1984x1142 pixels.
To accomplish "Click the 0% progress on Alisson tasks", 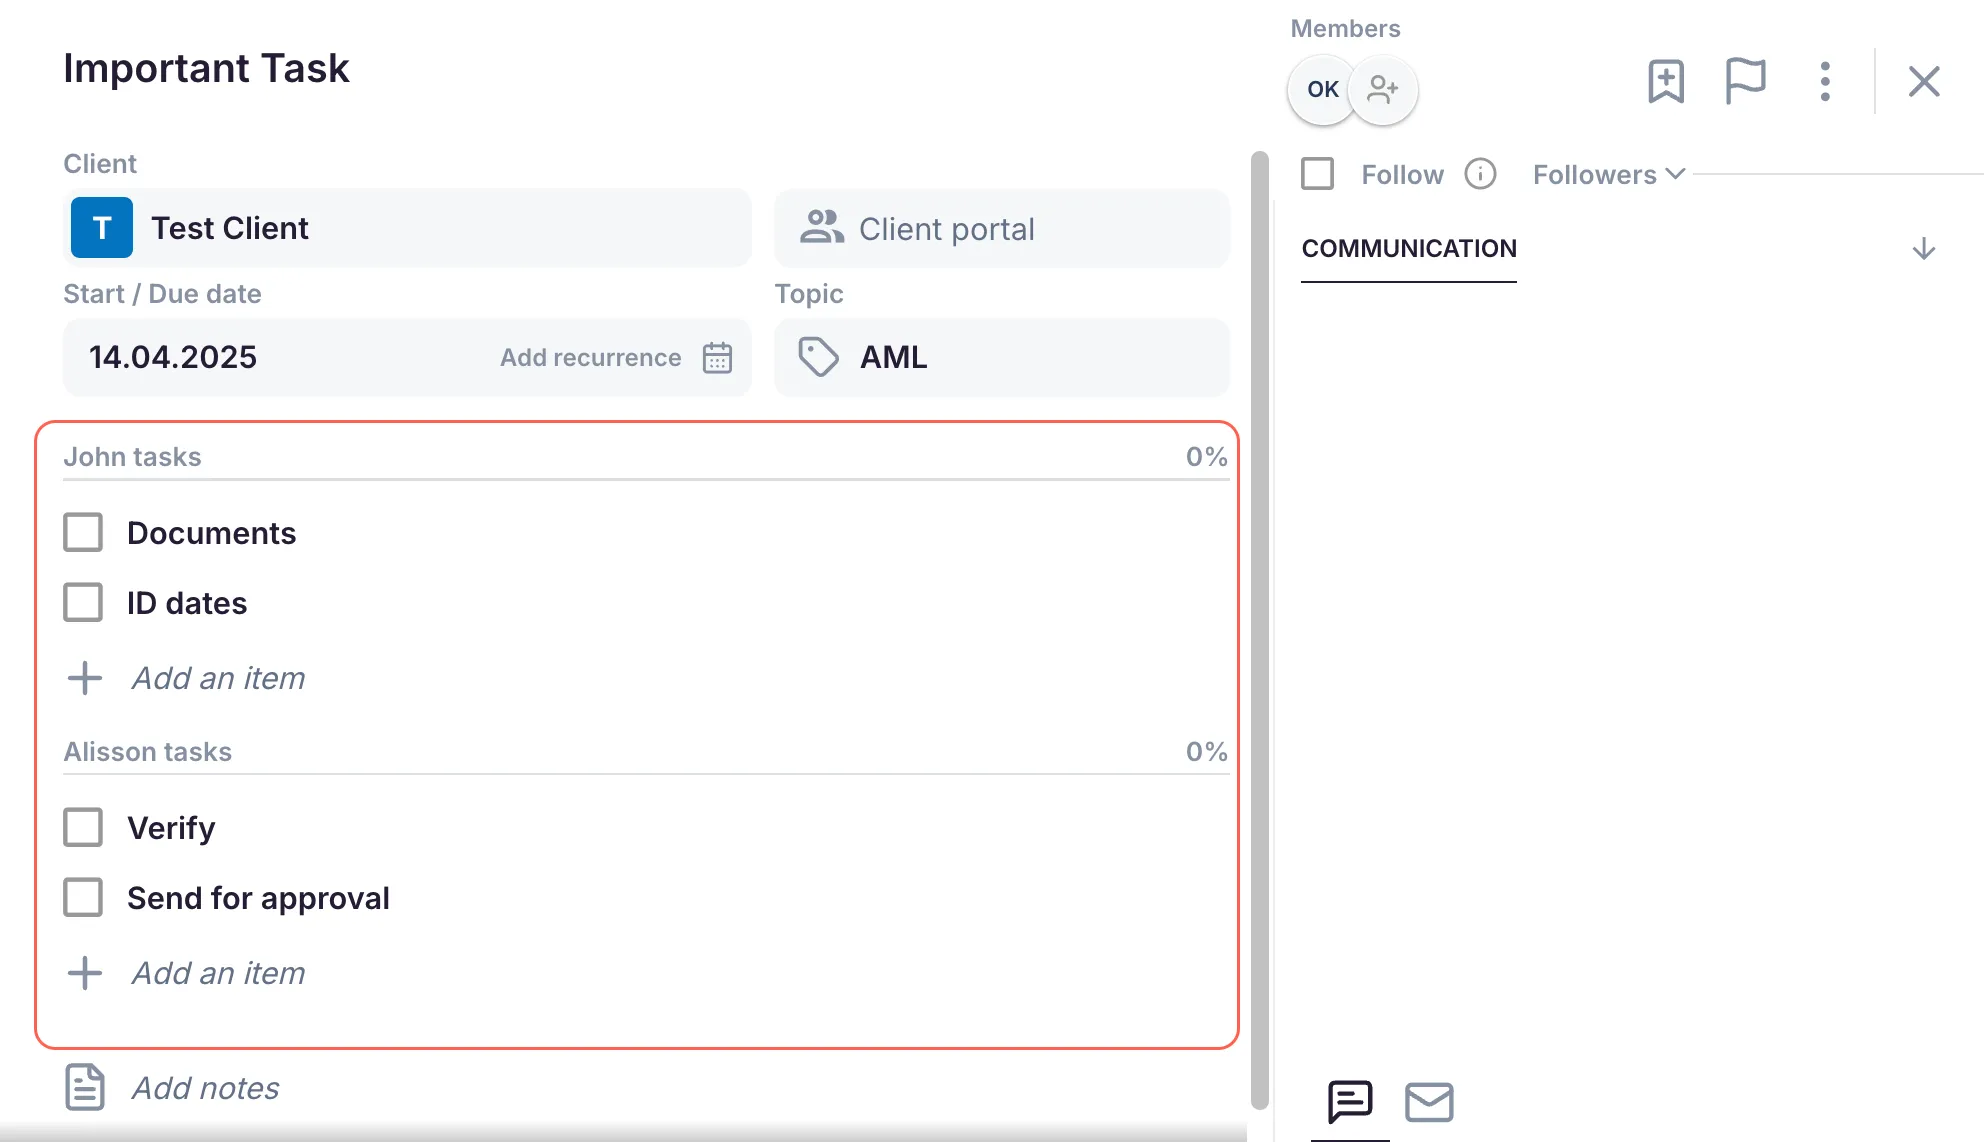I will [x=1206, y=751].
